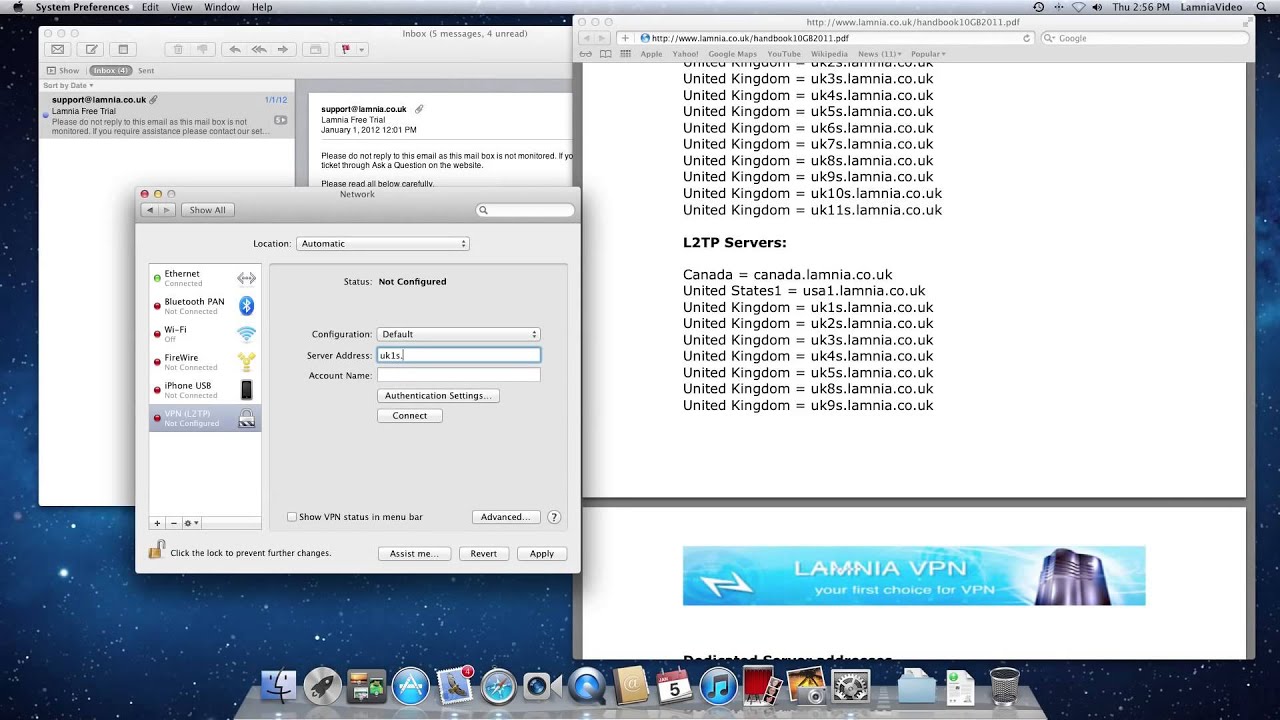Open YouTube bookmark in Safari bar

coord(784,54)
